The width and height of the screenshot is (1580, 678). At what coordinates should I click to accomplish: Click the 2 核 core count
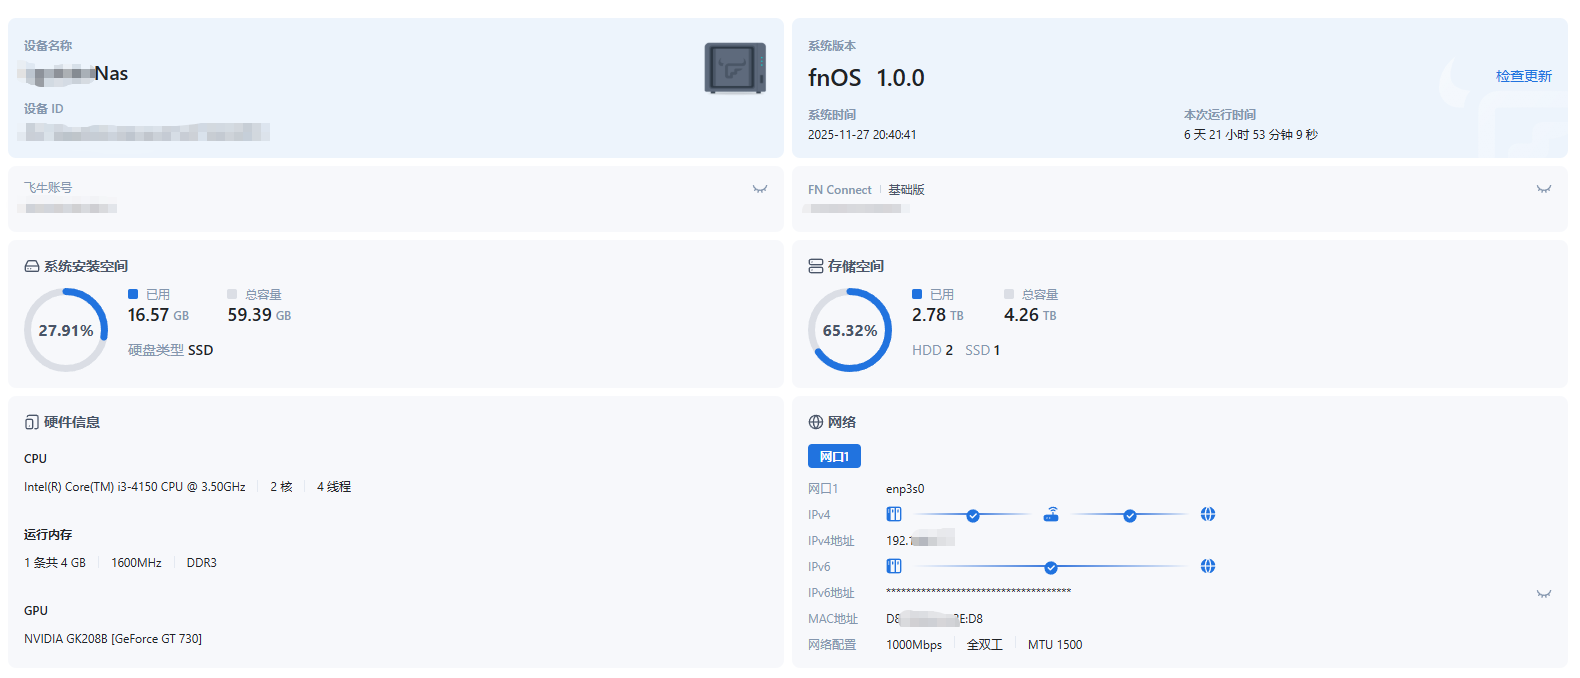[281, 487]
